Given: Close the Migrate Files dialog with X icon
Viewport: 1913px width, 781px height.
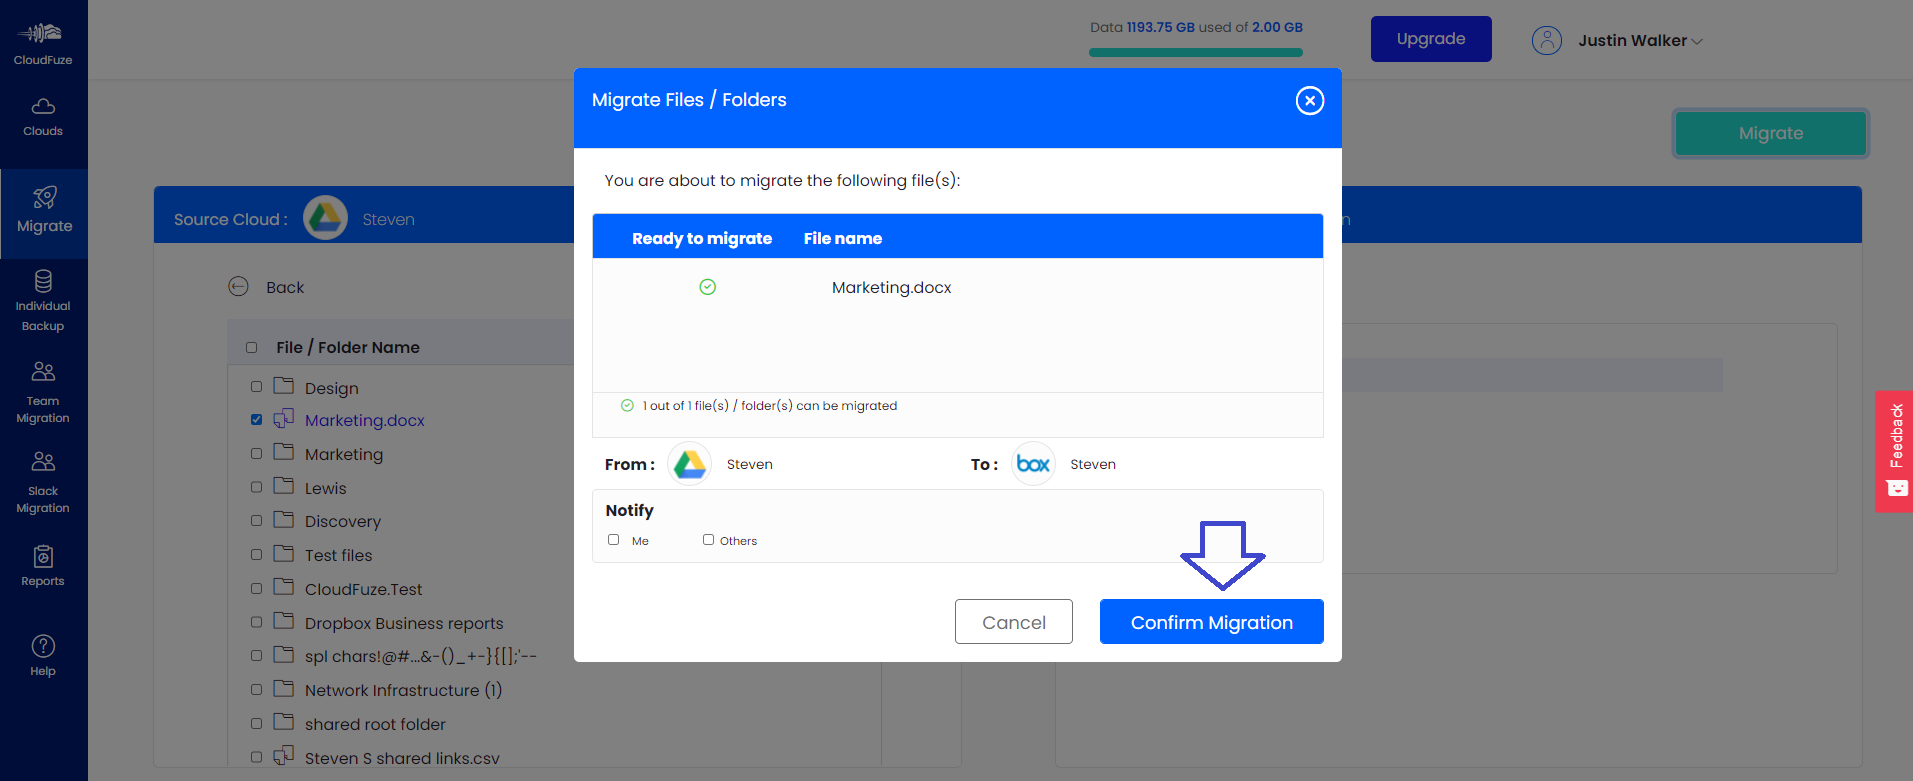Looking at the screenshot, I should (1310, 101).
